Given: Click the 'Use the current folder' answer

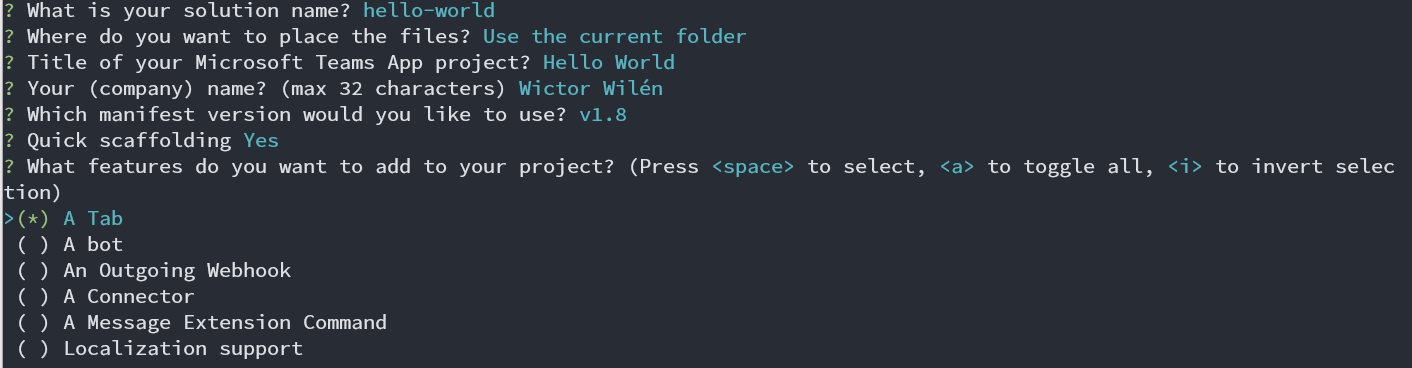Looking at the screenshot, I should 615,36.
